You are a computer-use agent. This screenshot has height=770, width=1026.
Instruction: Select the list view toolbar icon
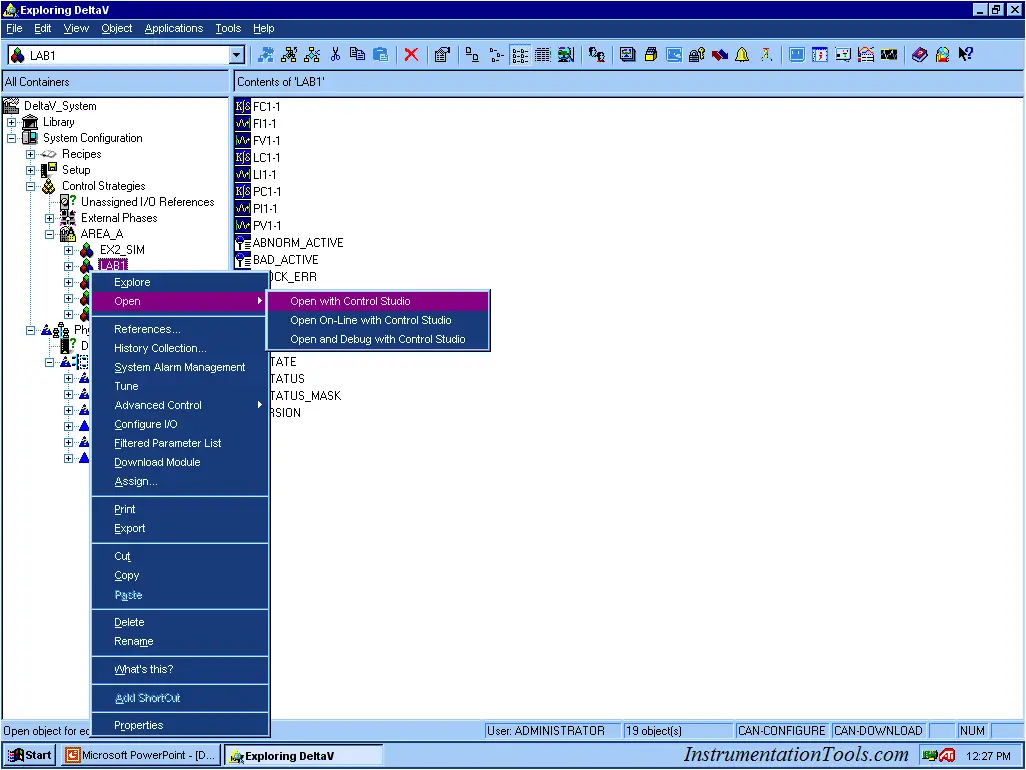pos(520,55)
